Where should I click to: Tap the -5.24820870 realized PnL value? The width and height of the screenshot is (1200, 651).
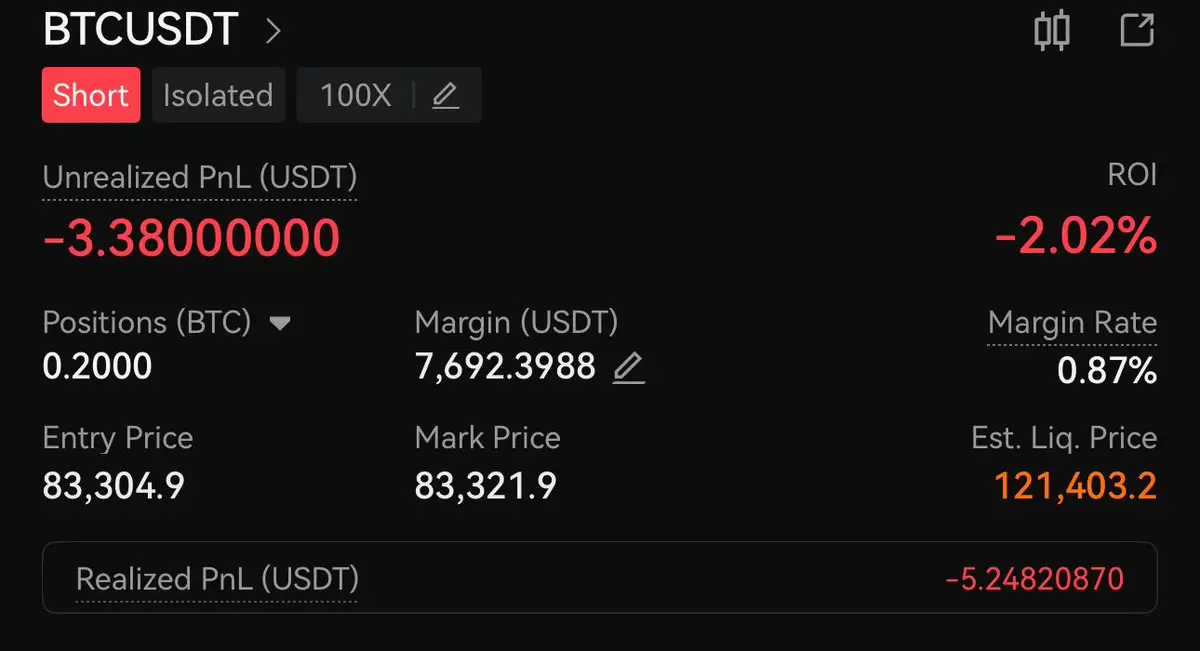(1034, 578)
